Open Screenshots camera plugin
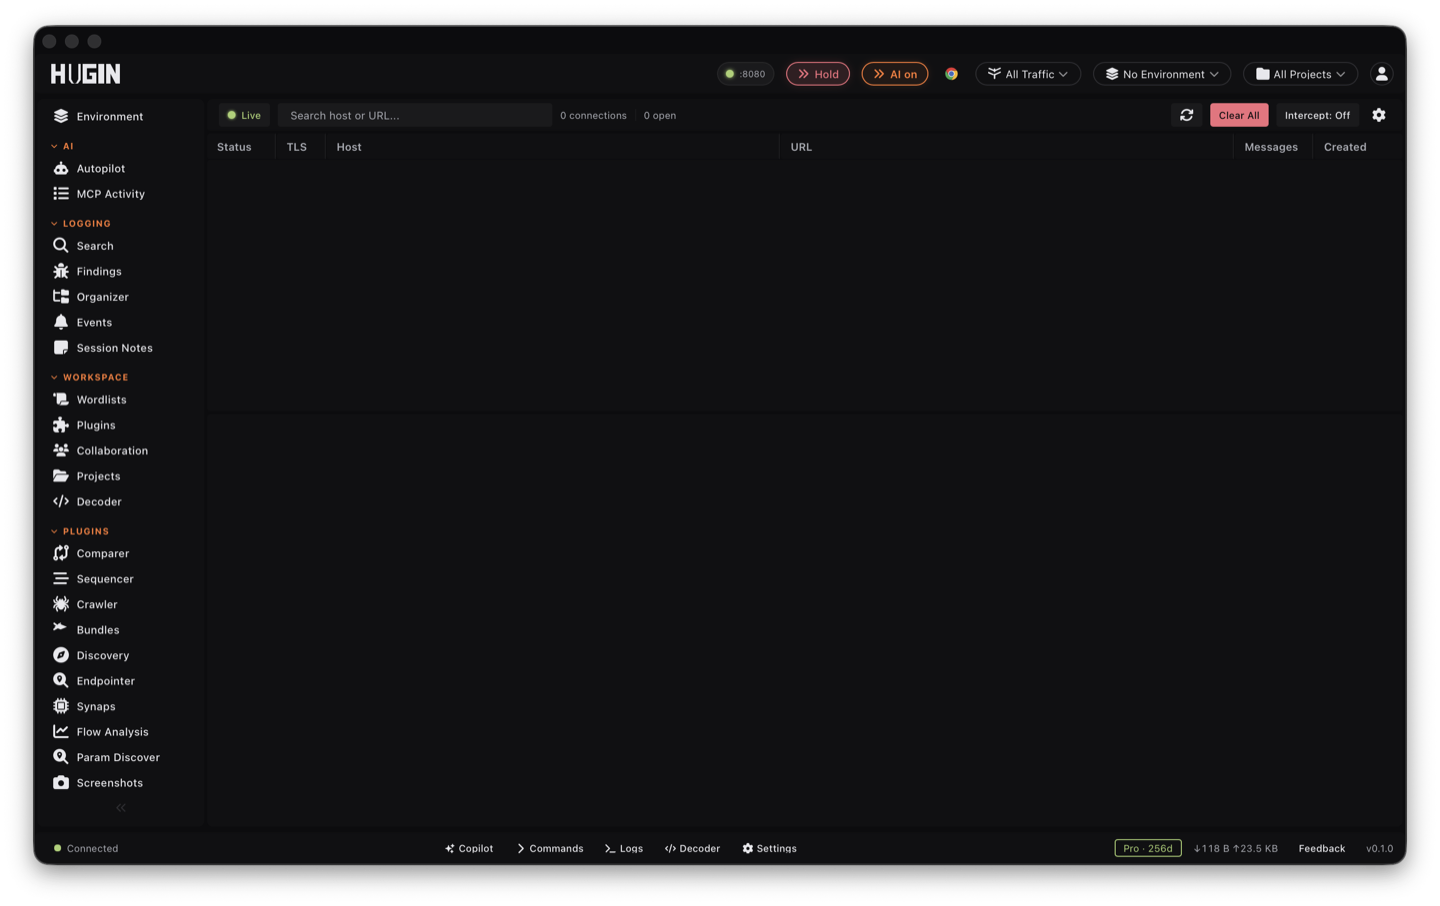1440x906 pixels. click(x=98, y=783)
